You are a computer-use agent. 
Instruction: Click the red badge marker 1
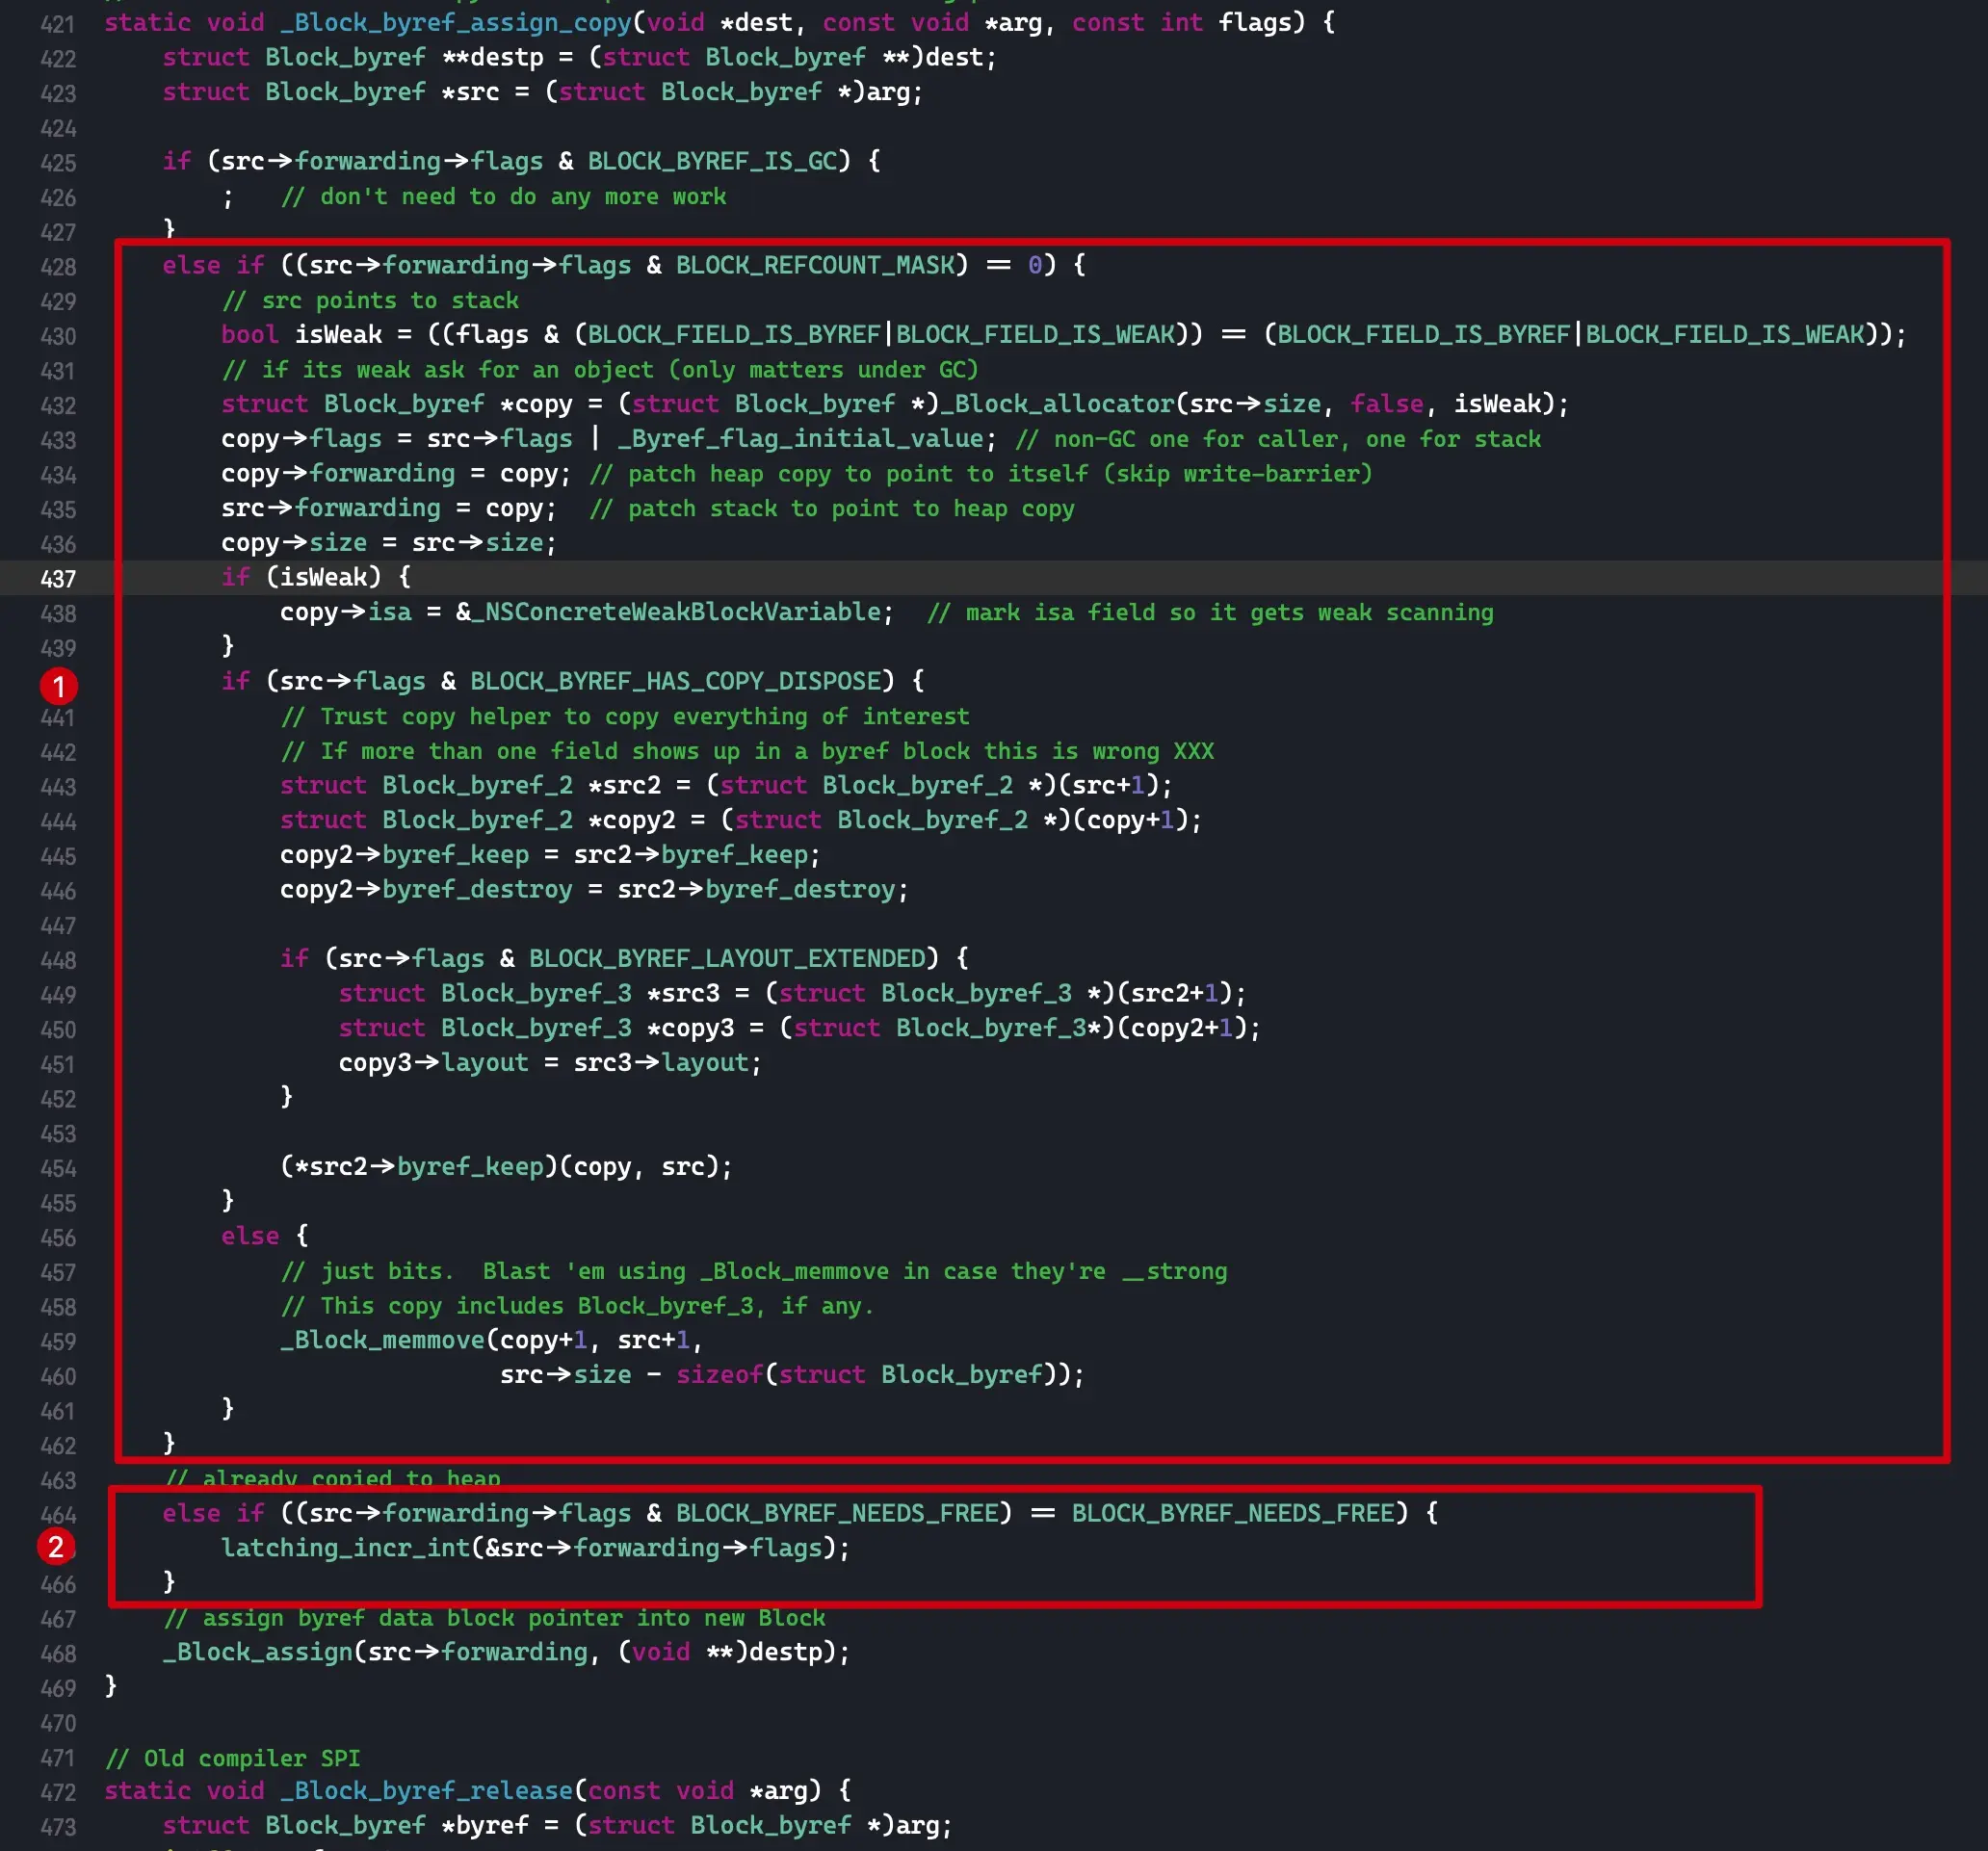[59, 686]
